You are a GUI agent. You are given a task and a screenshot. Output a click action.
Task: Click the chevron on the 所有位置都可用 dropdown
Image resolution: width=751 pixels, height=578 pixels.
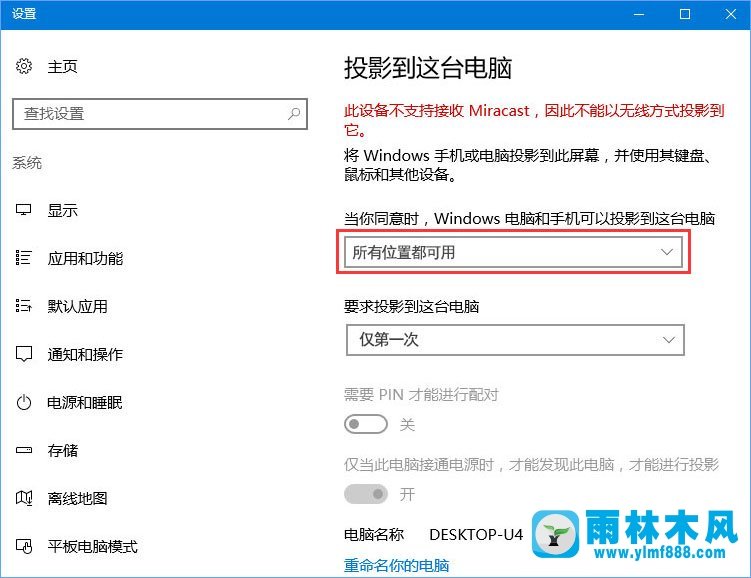(667, 252)
